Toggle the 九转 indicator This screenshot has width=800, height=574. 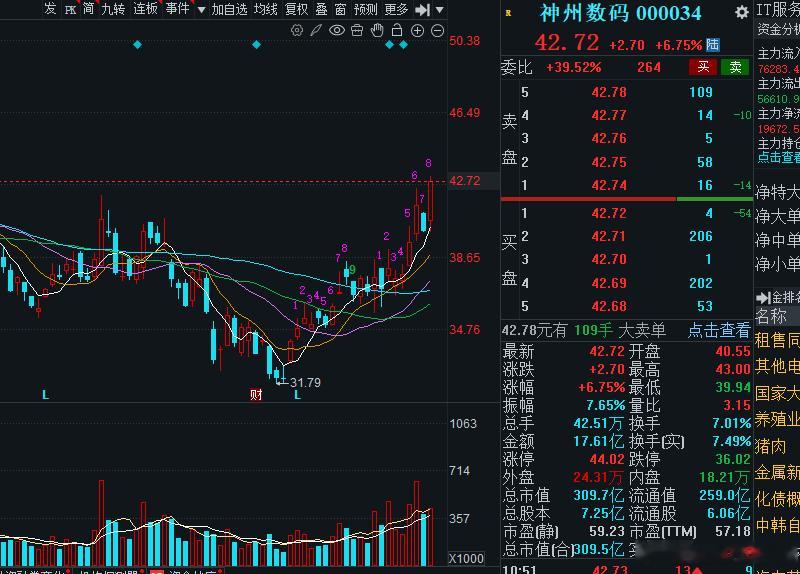tap(113, 9)
